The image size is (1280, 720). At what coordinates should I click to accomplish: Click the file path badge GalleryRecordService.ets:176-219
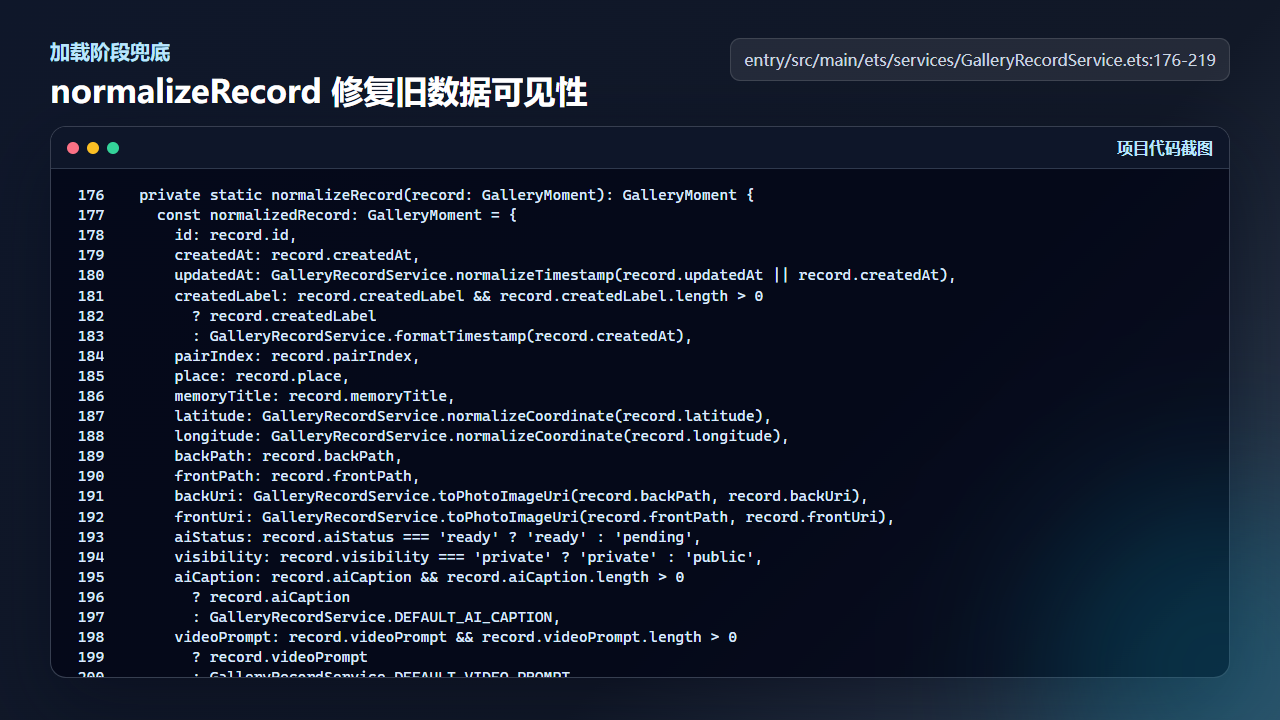[x=980, y=60]
